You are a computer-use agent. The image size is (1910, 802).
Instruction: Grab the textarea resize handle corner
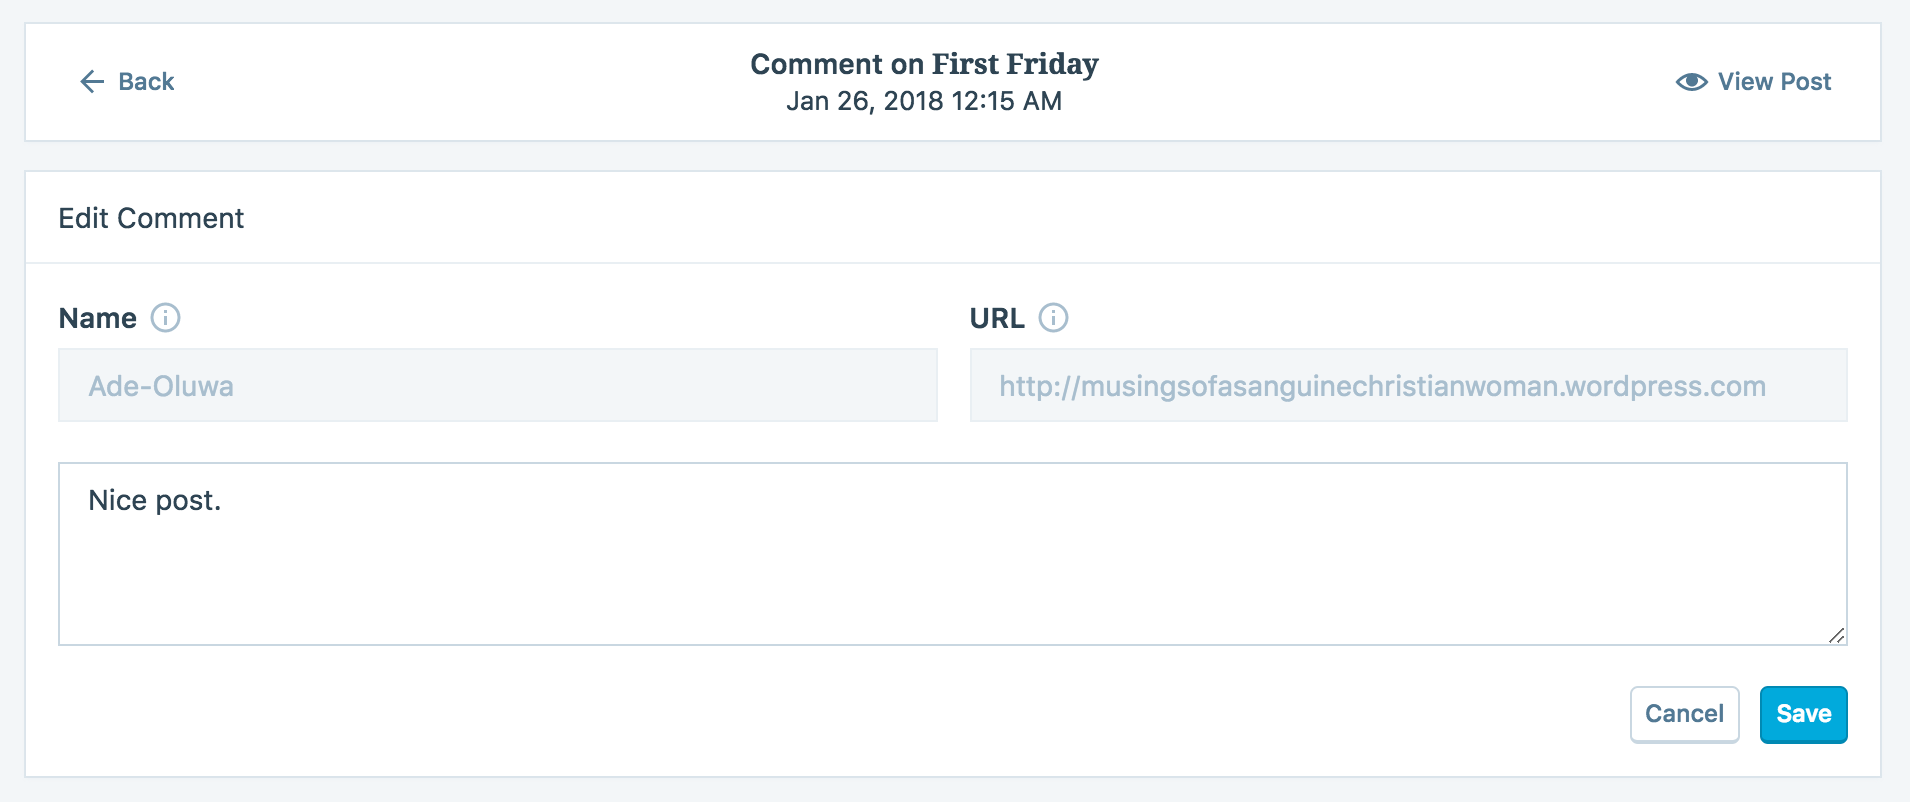(1836, 635)
